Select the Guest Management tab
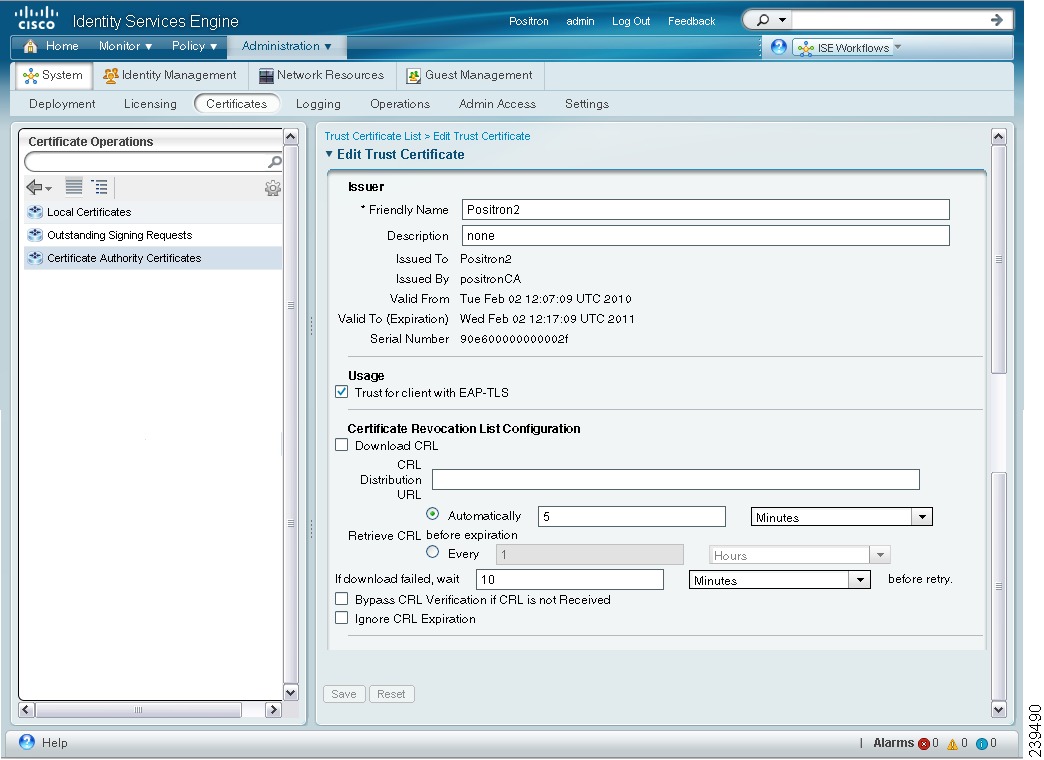Image resolution: width=1044 pixels, height=760 pixels. click(469, 75)
